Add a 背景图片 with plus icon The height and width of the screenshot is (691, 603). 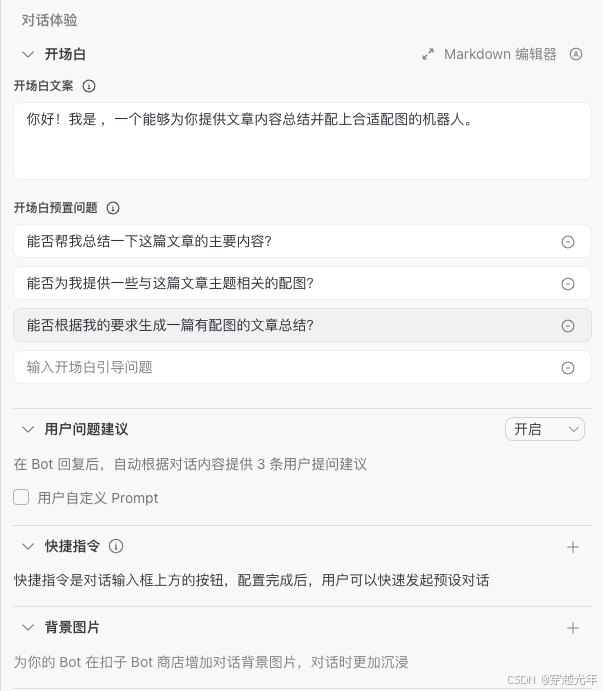573,628
